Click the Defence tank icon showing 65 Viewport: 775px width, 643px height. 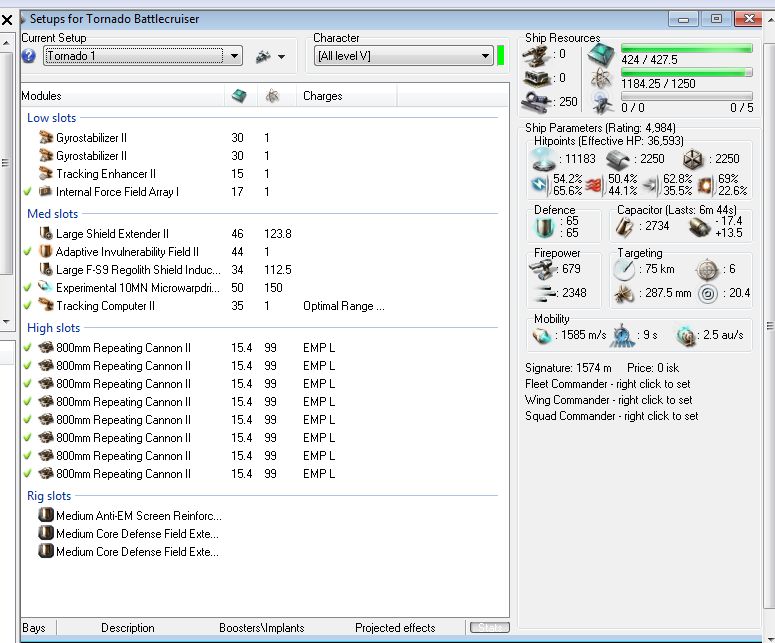544,227
